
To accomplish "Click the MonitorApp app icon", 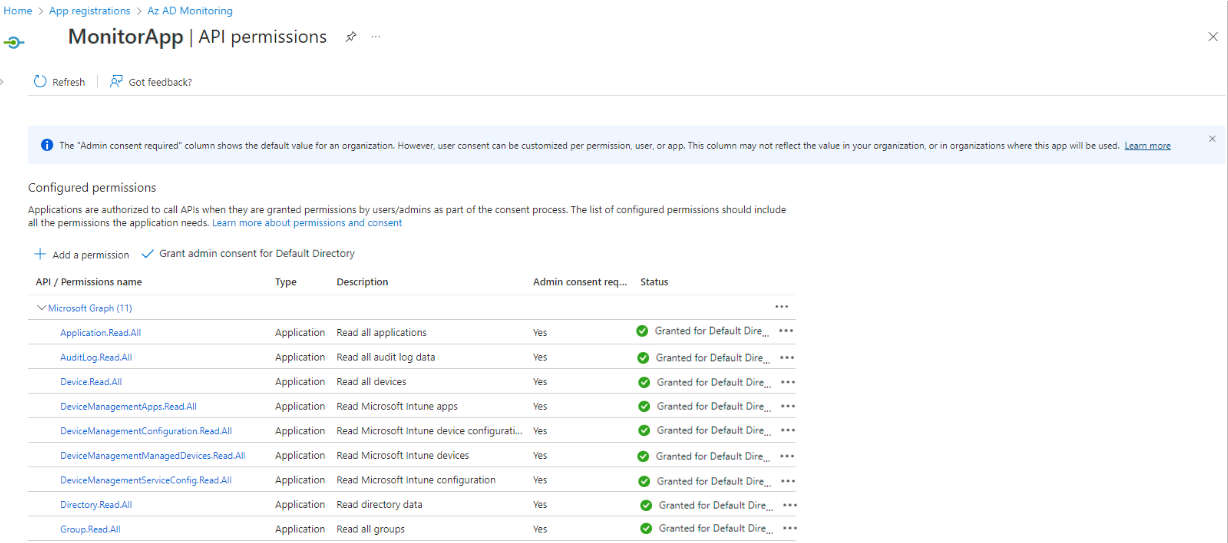I will pos(14,43).
